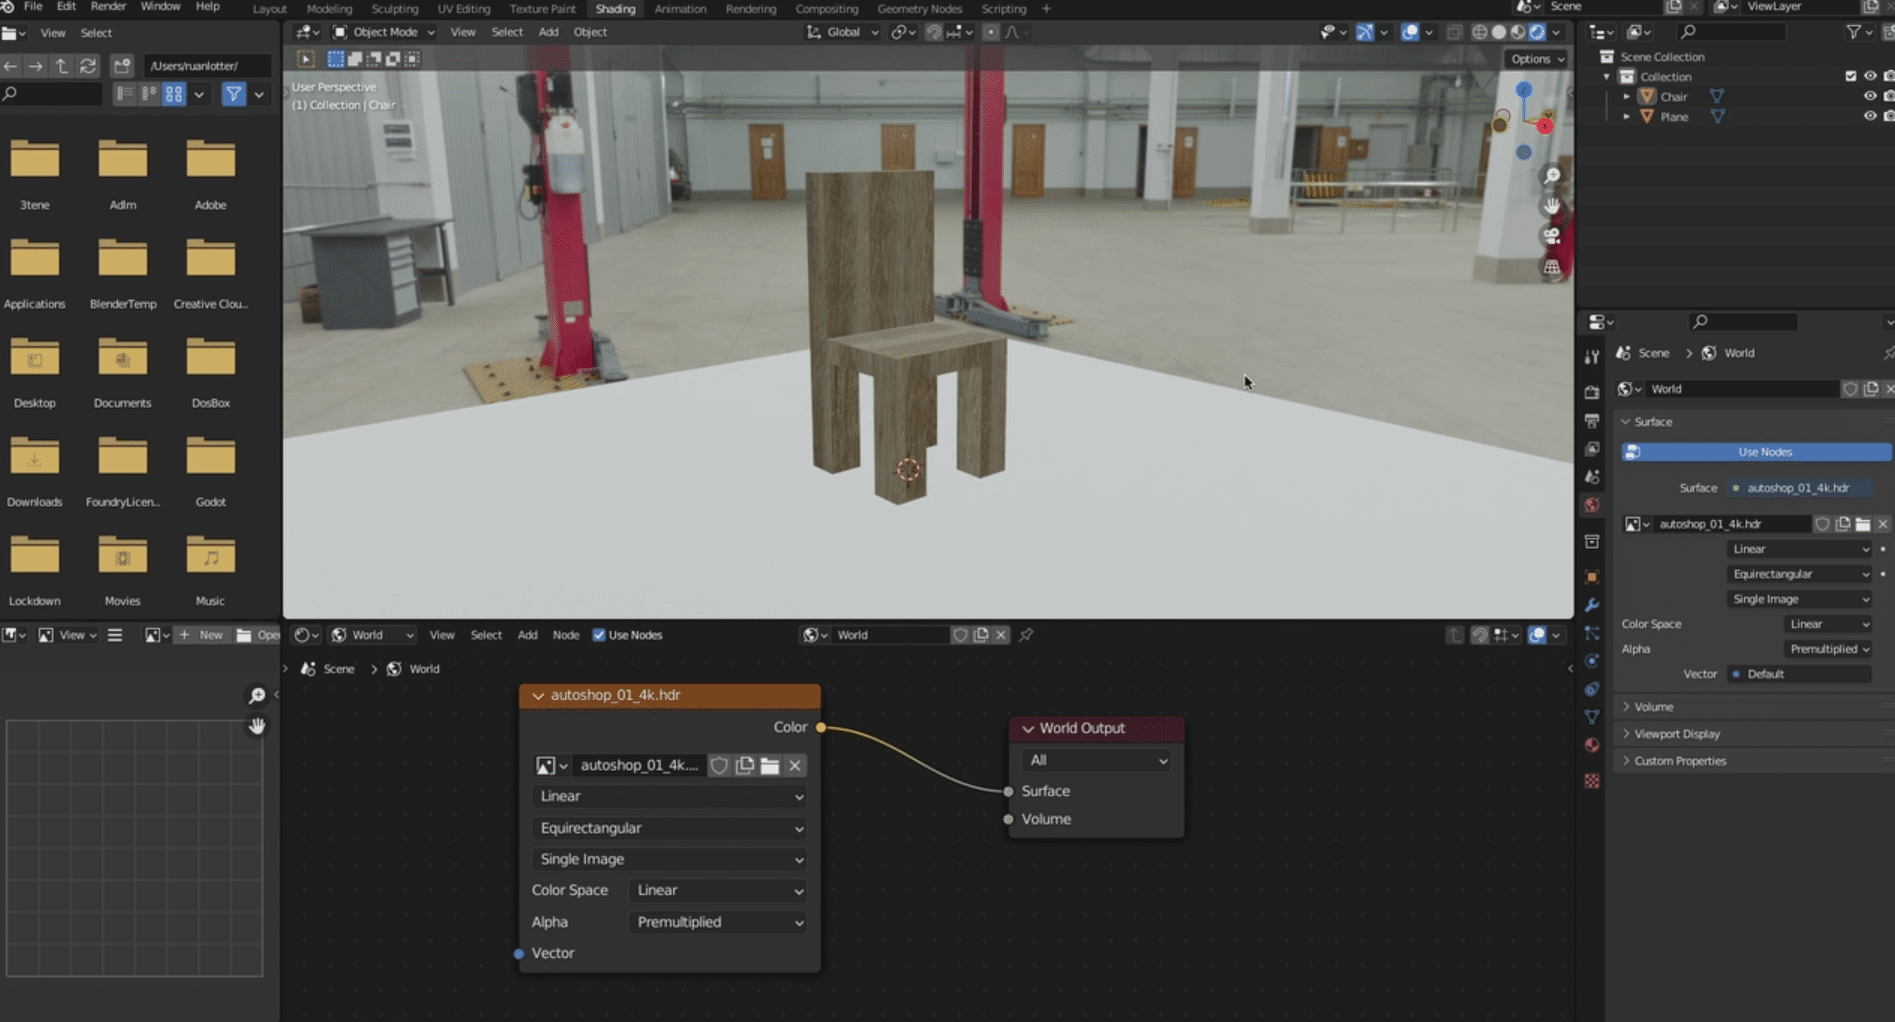
Task: Open the Equirectangular projection dropdown in node
Action: pos(670,828)
